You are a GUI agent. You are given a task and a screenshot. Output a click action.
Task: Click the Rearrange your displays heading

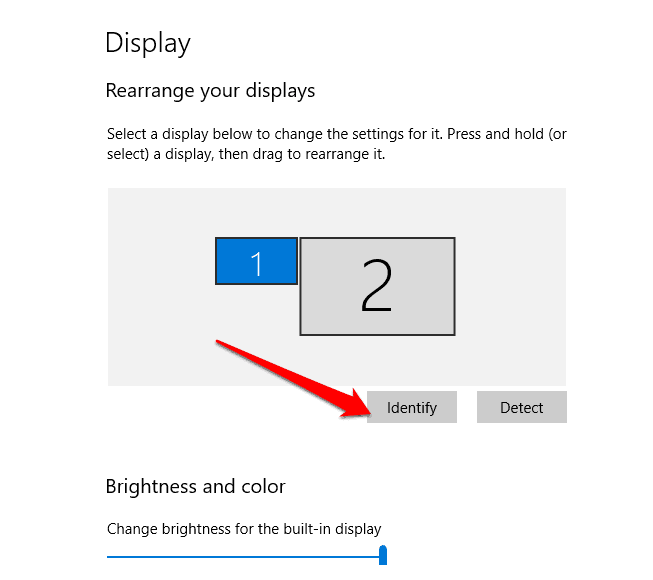[x=210, y=91]
